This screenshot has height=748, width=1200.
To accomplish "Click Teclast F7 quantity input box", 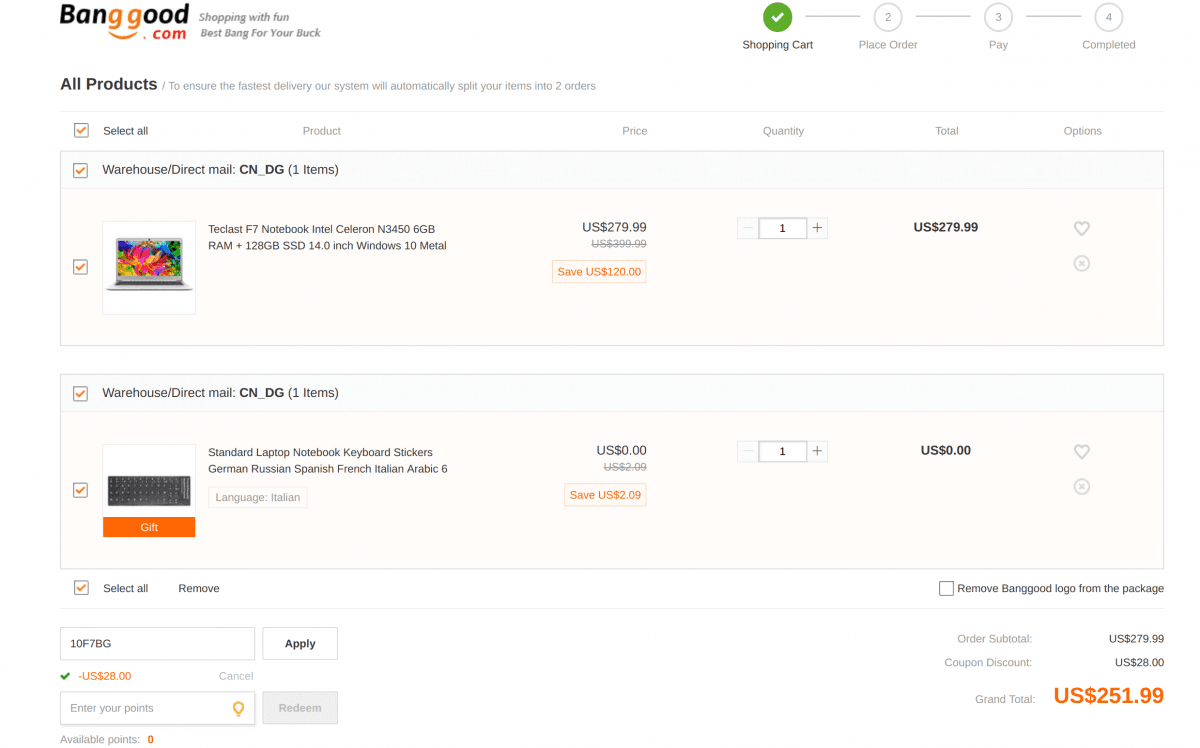I will 782,228.
